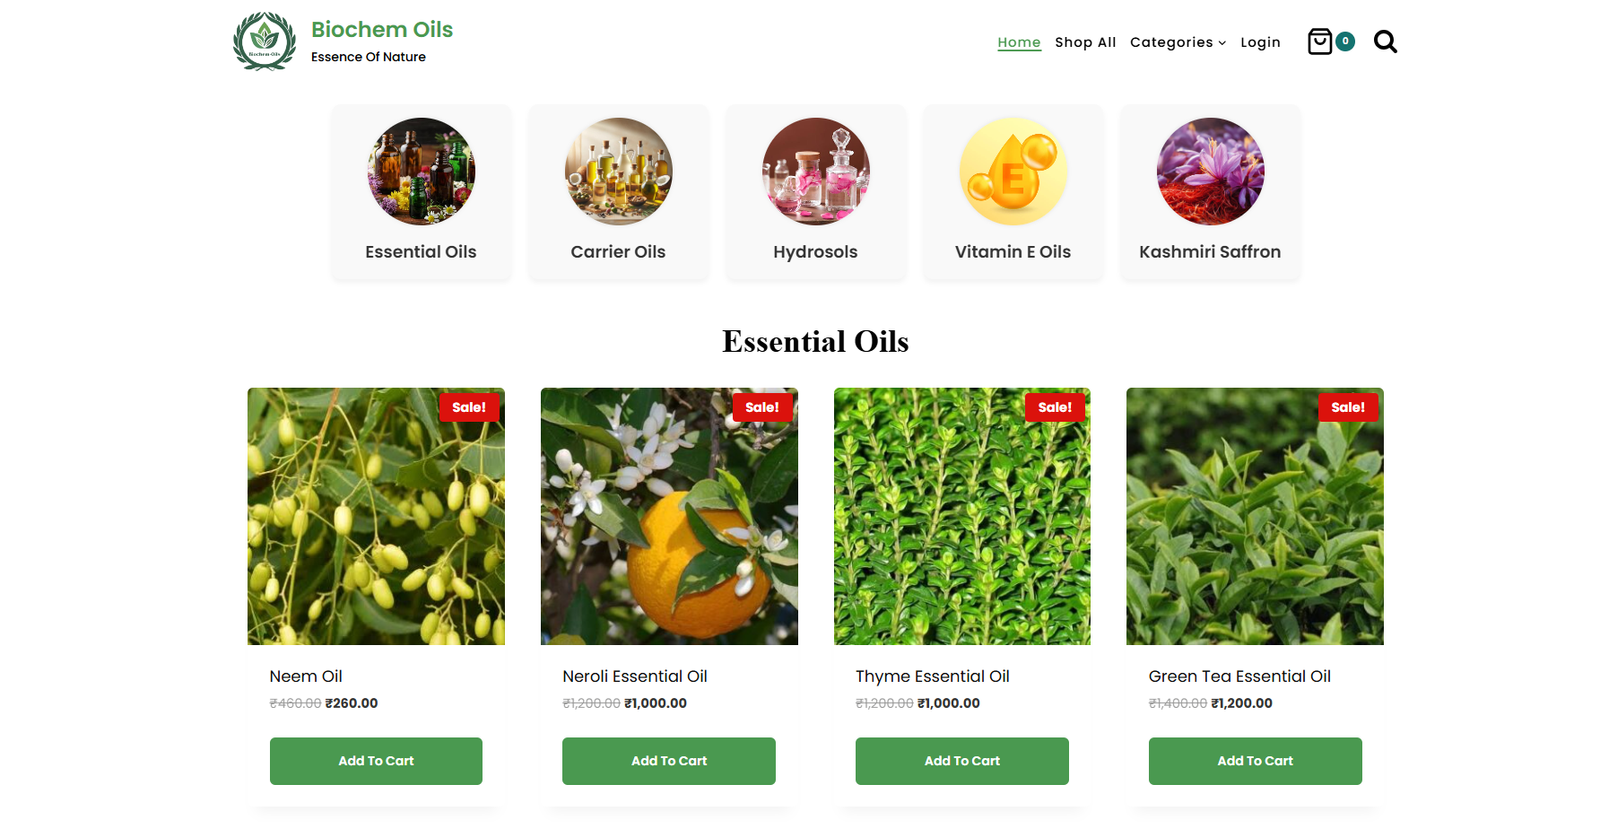Open the Neem Oil product photo
This screenshot has width=1600, height=822.
(376, 516)
